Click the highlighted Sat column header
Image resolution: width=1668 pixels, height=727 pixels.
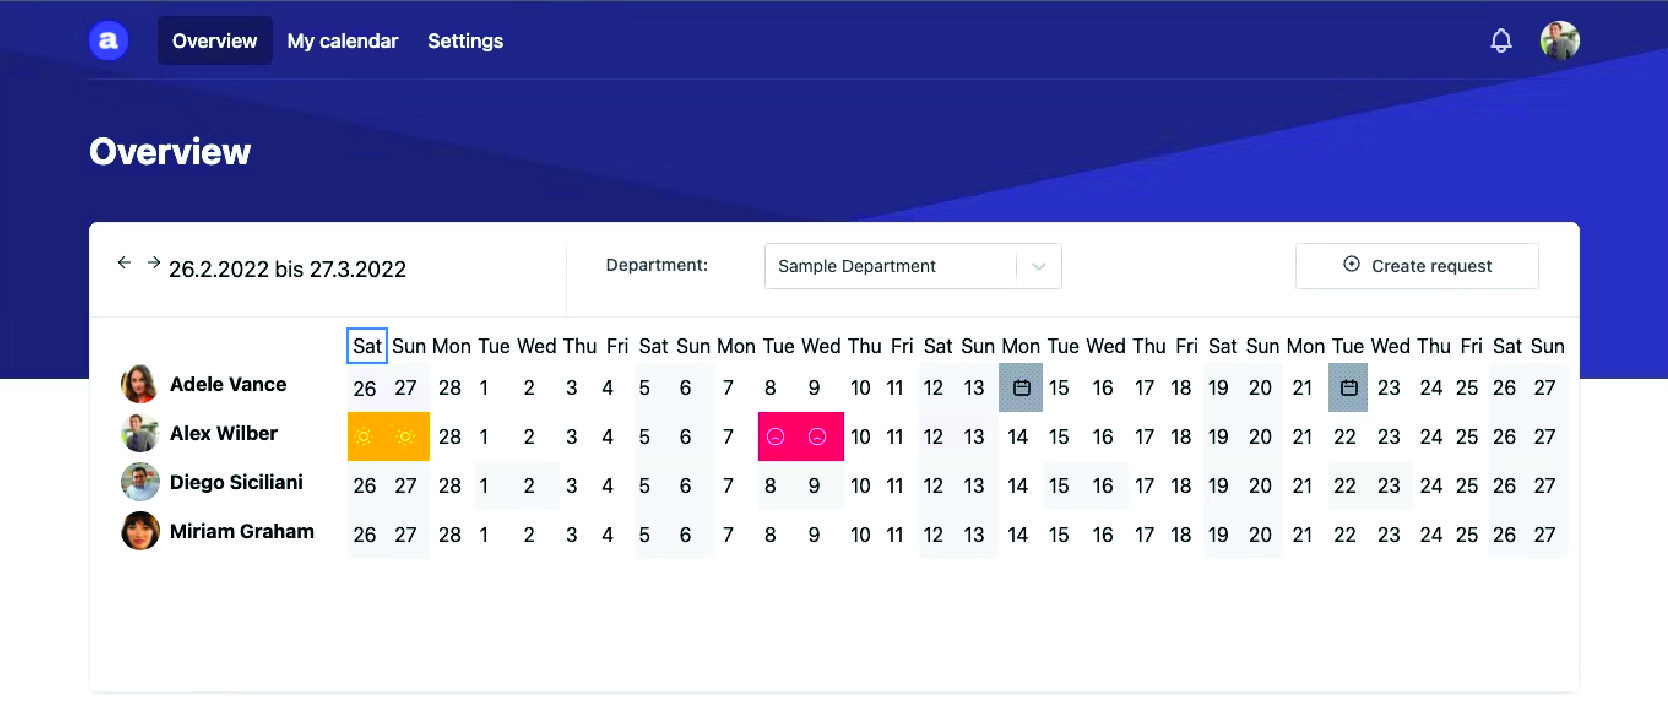pyautogui.click(x=366, y=346)
